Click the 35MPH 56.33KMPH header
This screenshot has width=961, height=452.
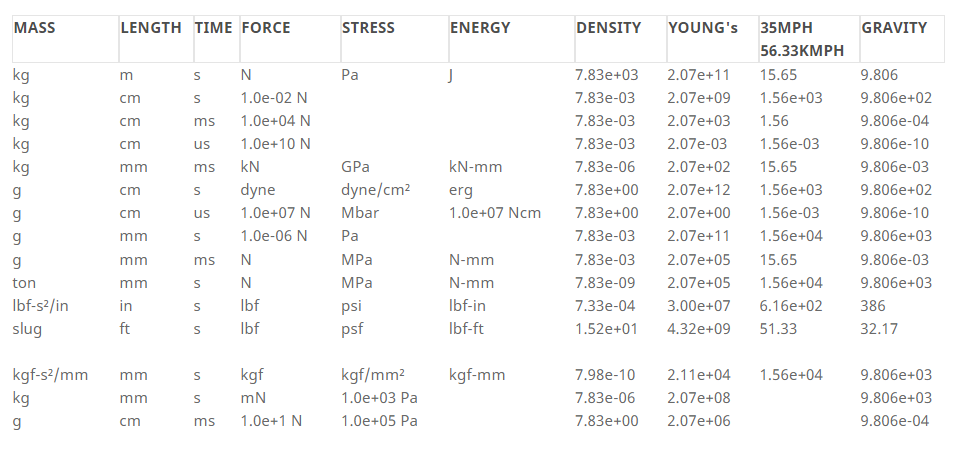pos(802,39)
